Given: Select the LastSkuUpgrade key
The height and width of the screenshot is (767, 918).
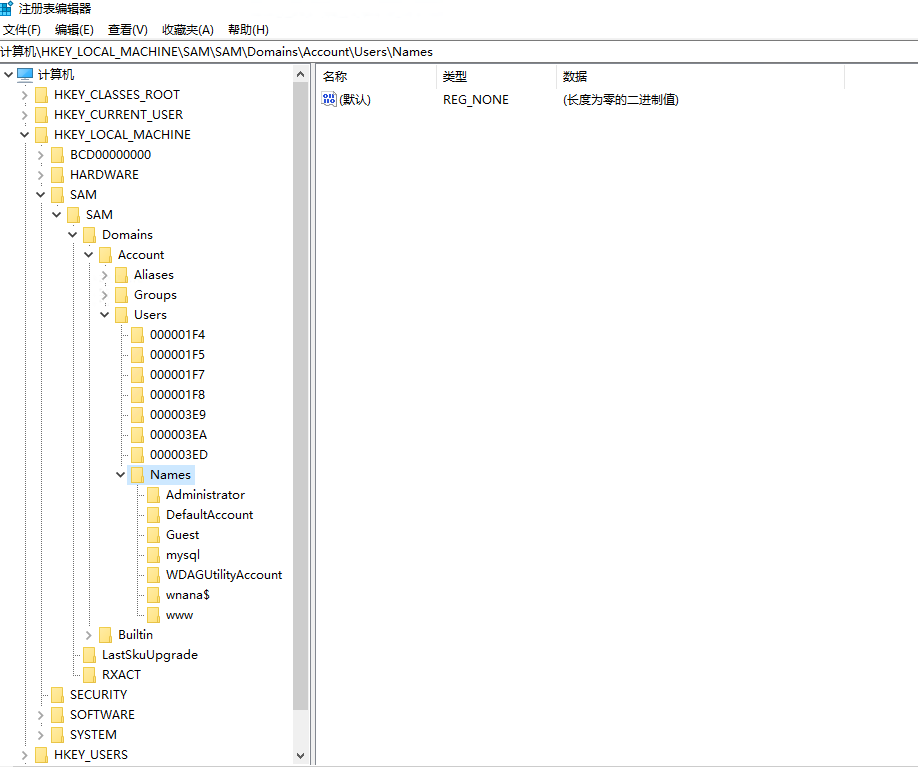Looking at the screenshot, I should click(x=150, y=655).
